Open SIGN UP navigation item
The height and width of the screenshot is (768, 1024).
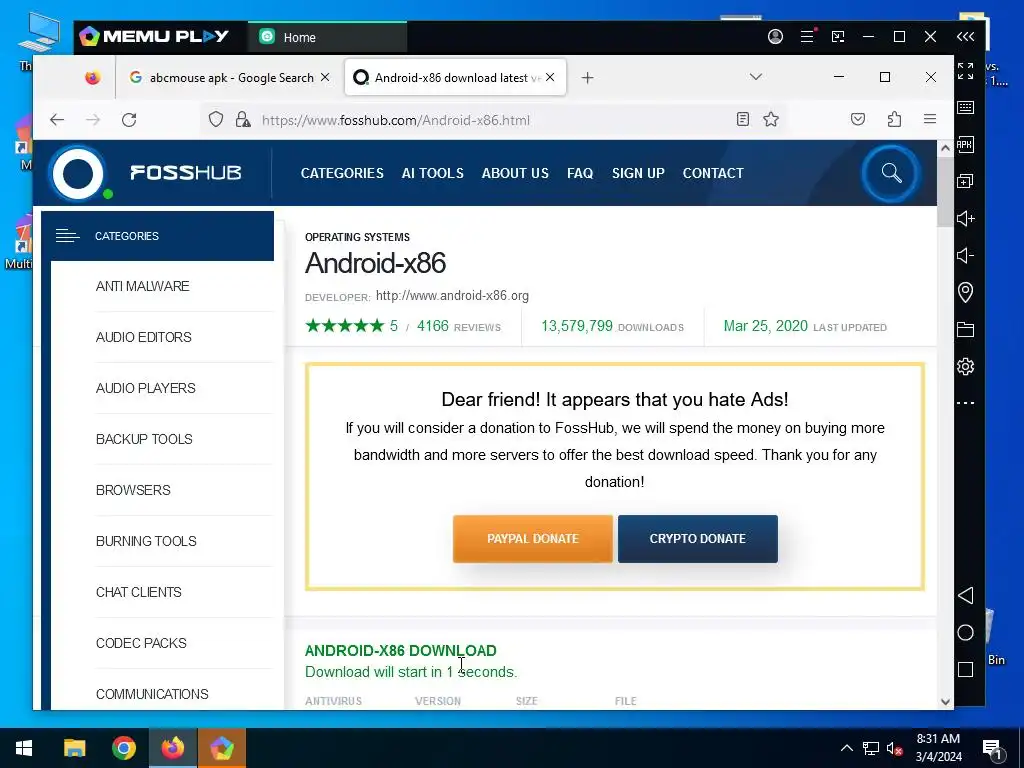point(638,173)
